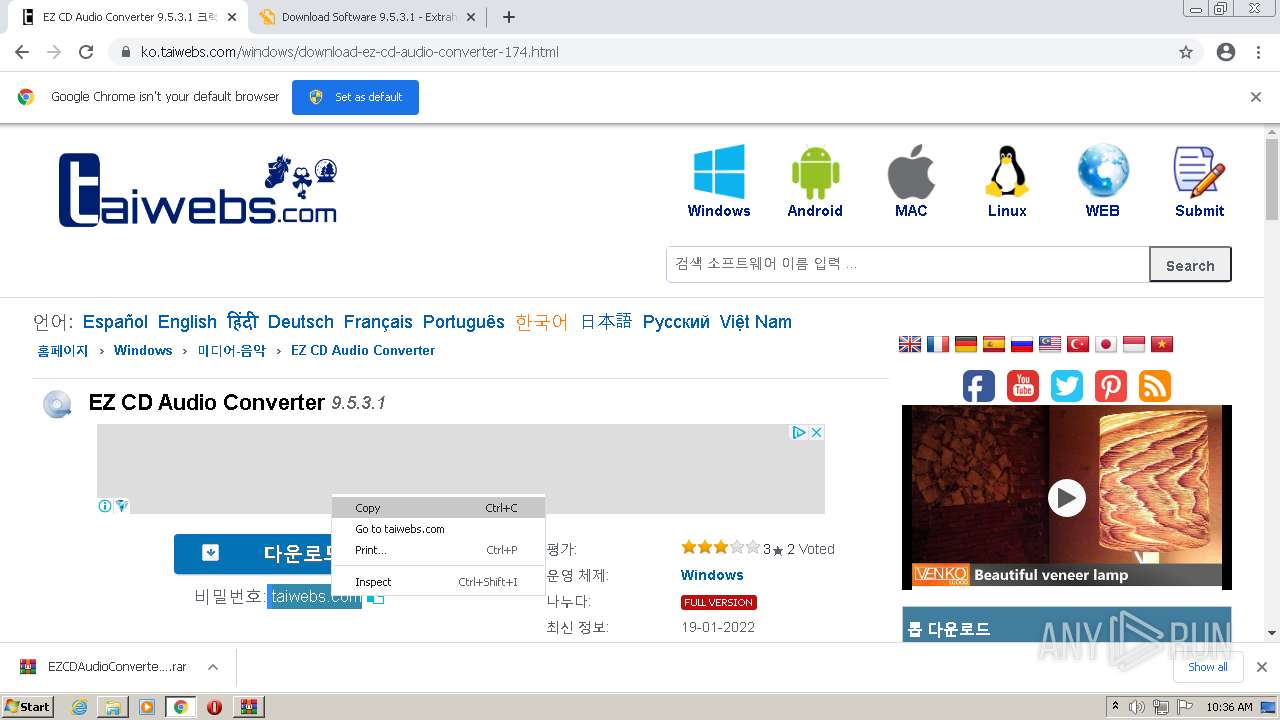The height and width of the screenshot is (720, 1280).
Task: Open the YouTube social icon
Action: [1023, 386]
